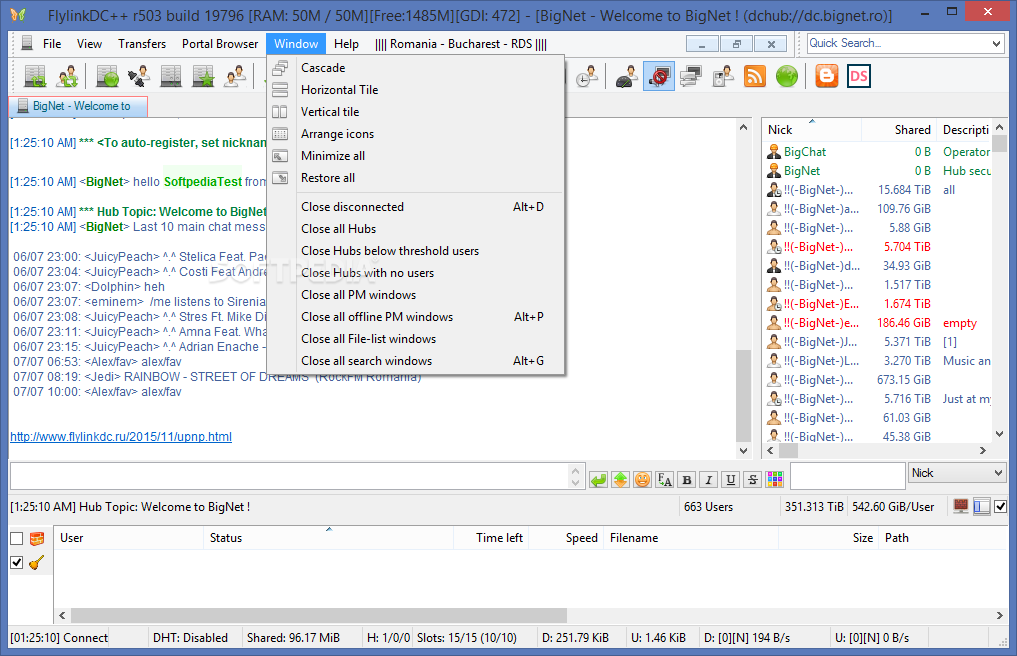Open the two-users toolbar icon
This screenshot has width=1017, height=656.
(235, 77)
